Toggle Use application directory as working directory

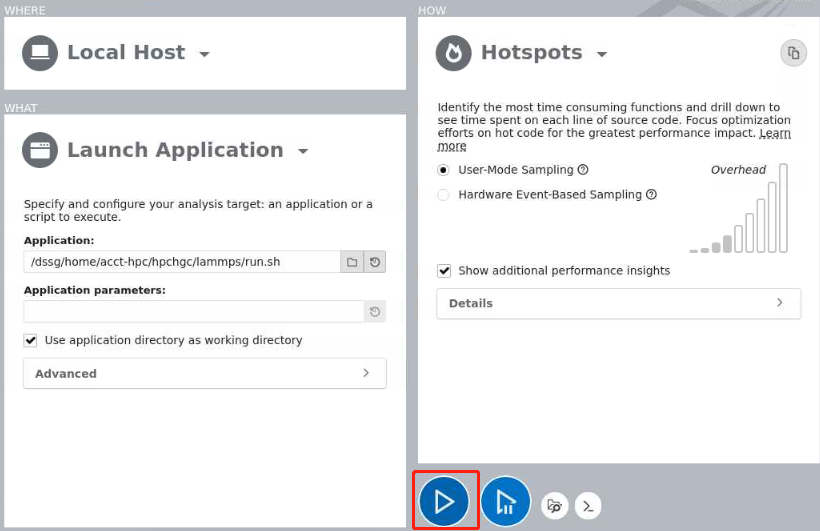tap(30, 340)
